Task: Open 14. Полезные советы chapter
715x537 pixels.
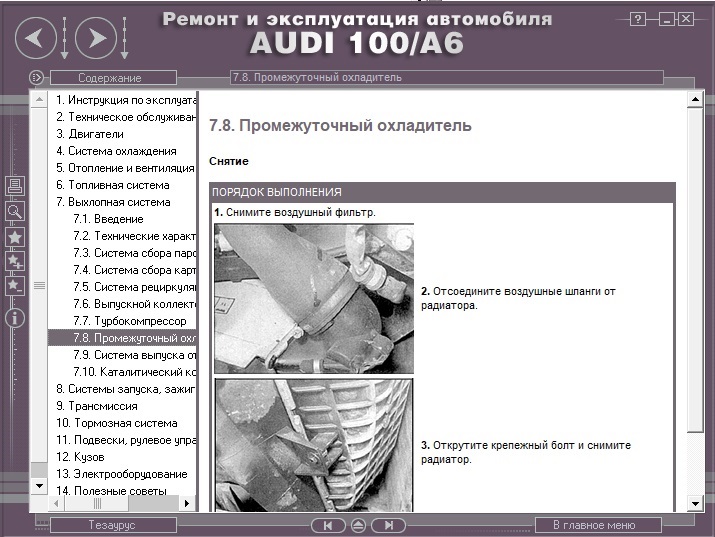Action: coord(111,491)
